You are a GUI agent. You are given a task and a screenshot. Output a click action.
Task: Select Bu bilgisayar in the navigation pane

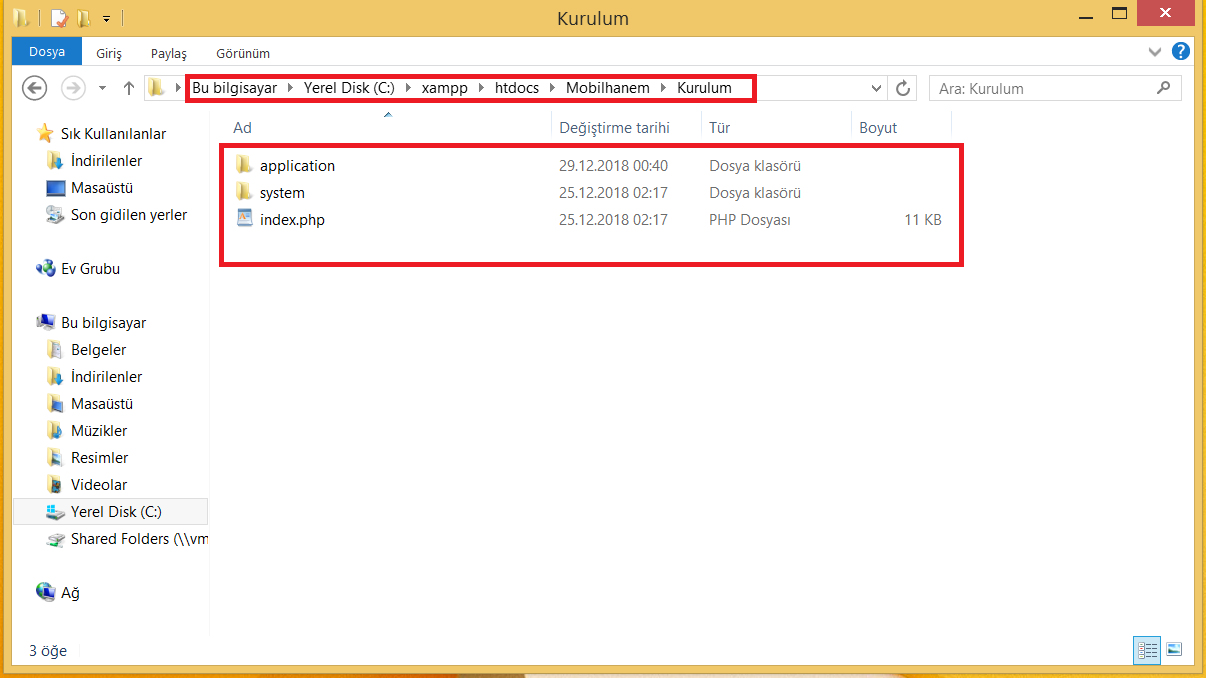[x=103, y=323]
